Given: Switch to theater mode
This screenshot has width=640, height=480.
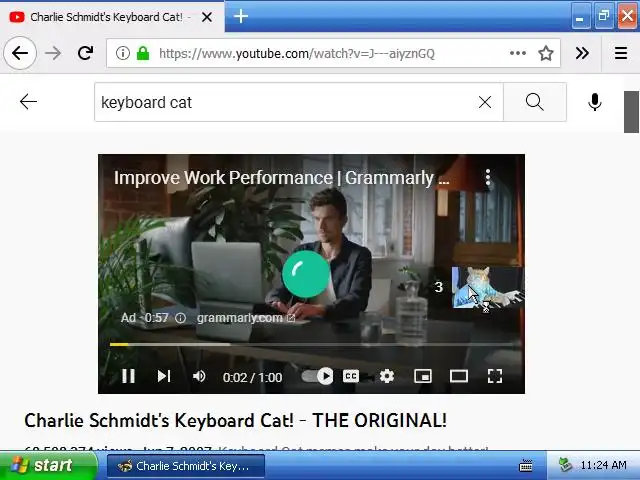Looking at the screenshot, I should [459, 376].
